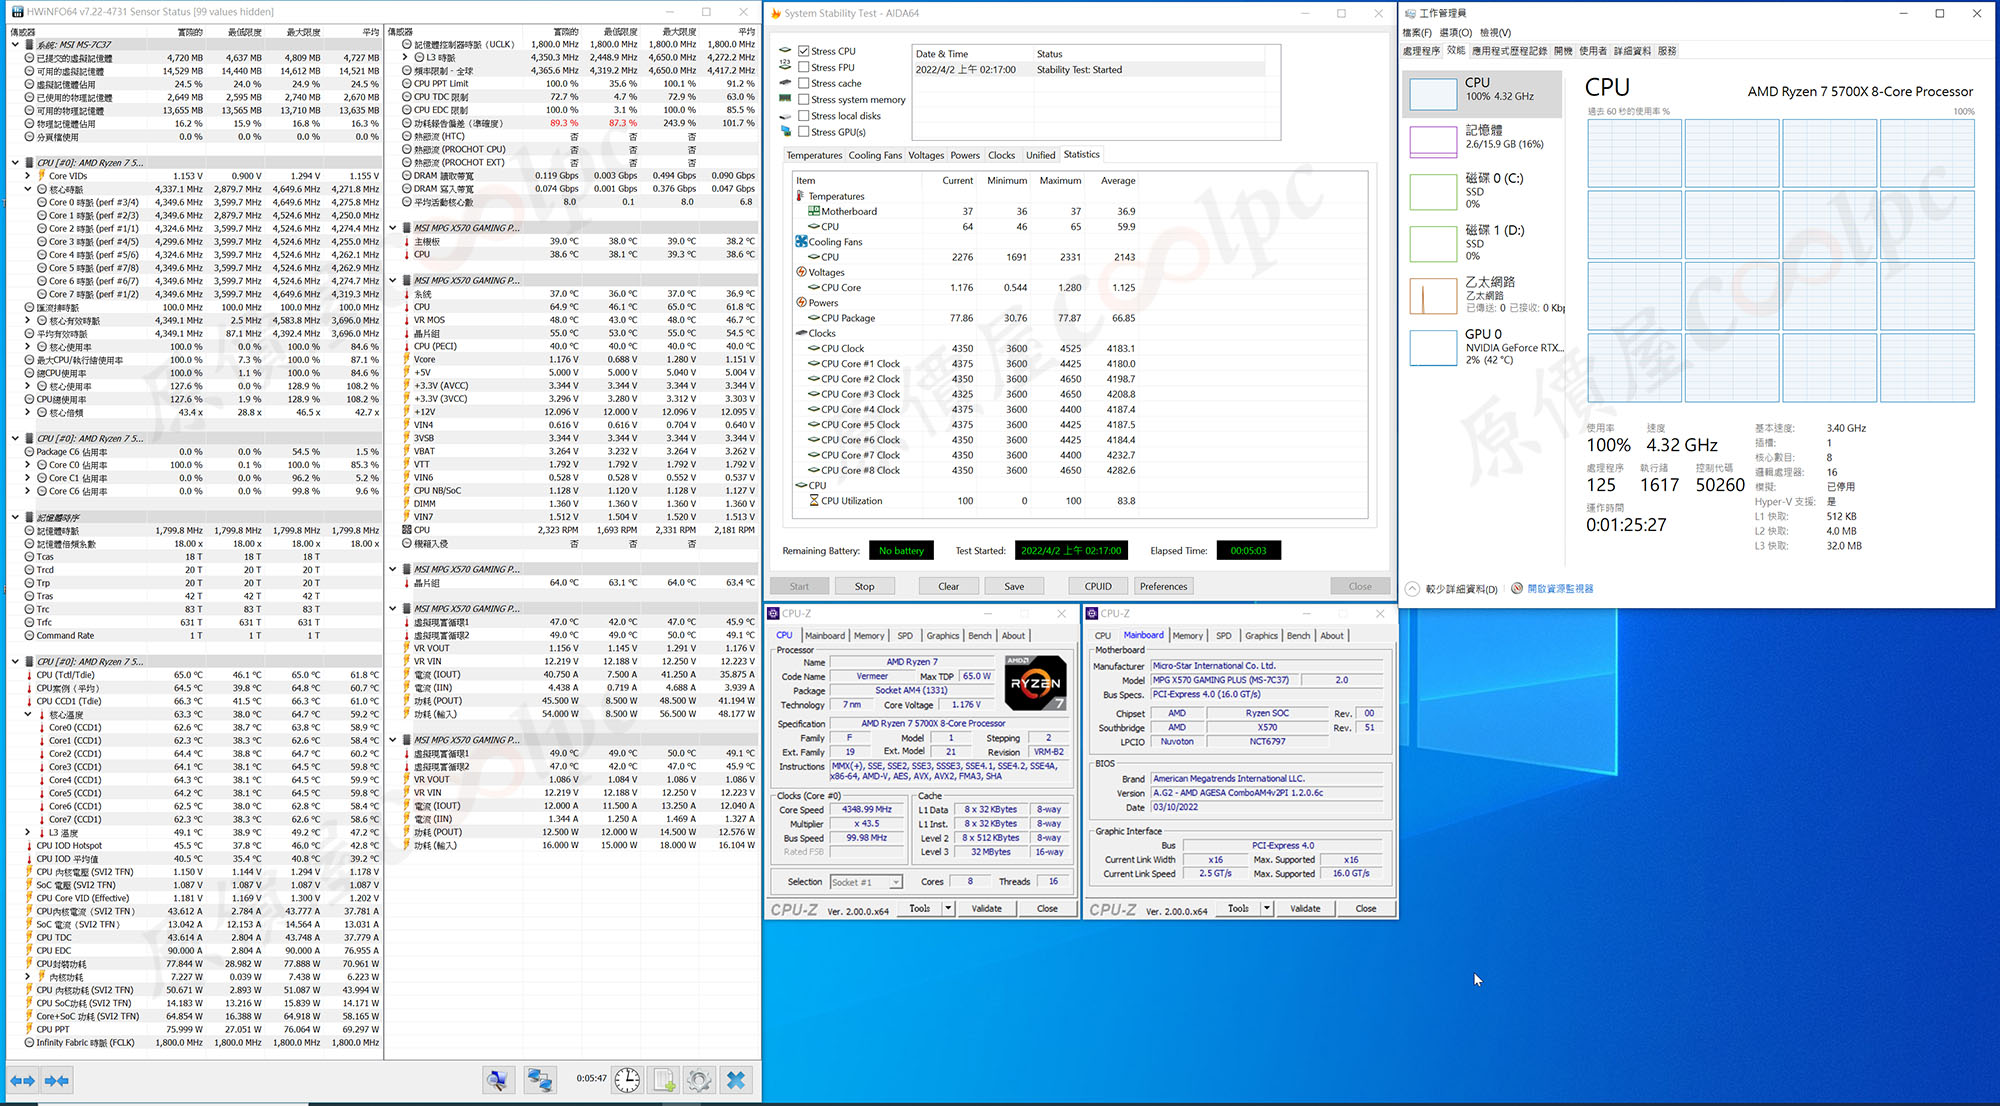The height and width of the screenshot is (1106, 2000).
Task: Click Validate in CPU-Z Mainboard window
Action: click(x=1305, y=908)
